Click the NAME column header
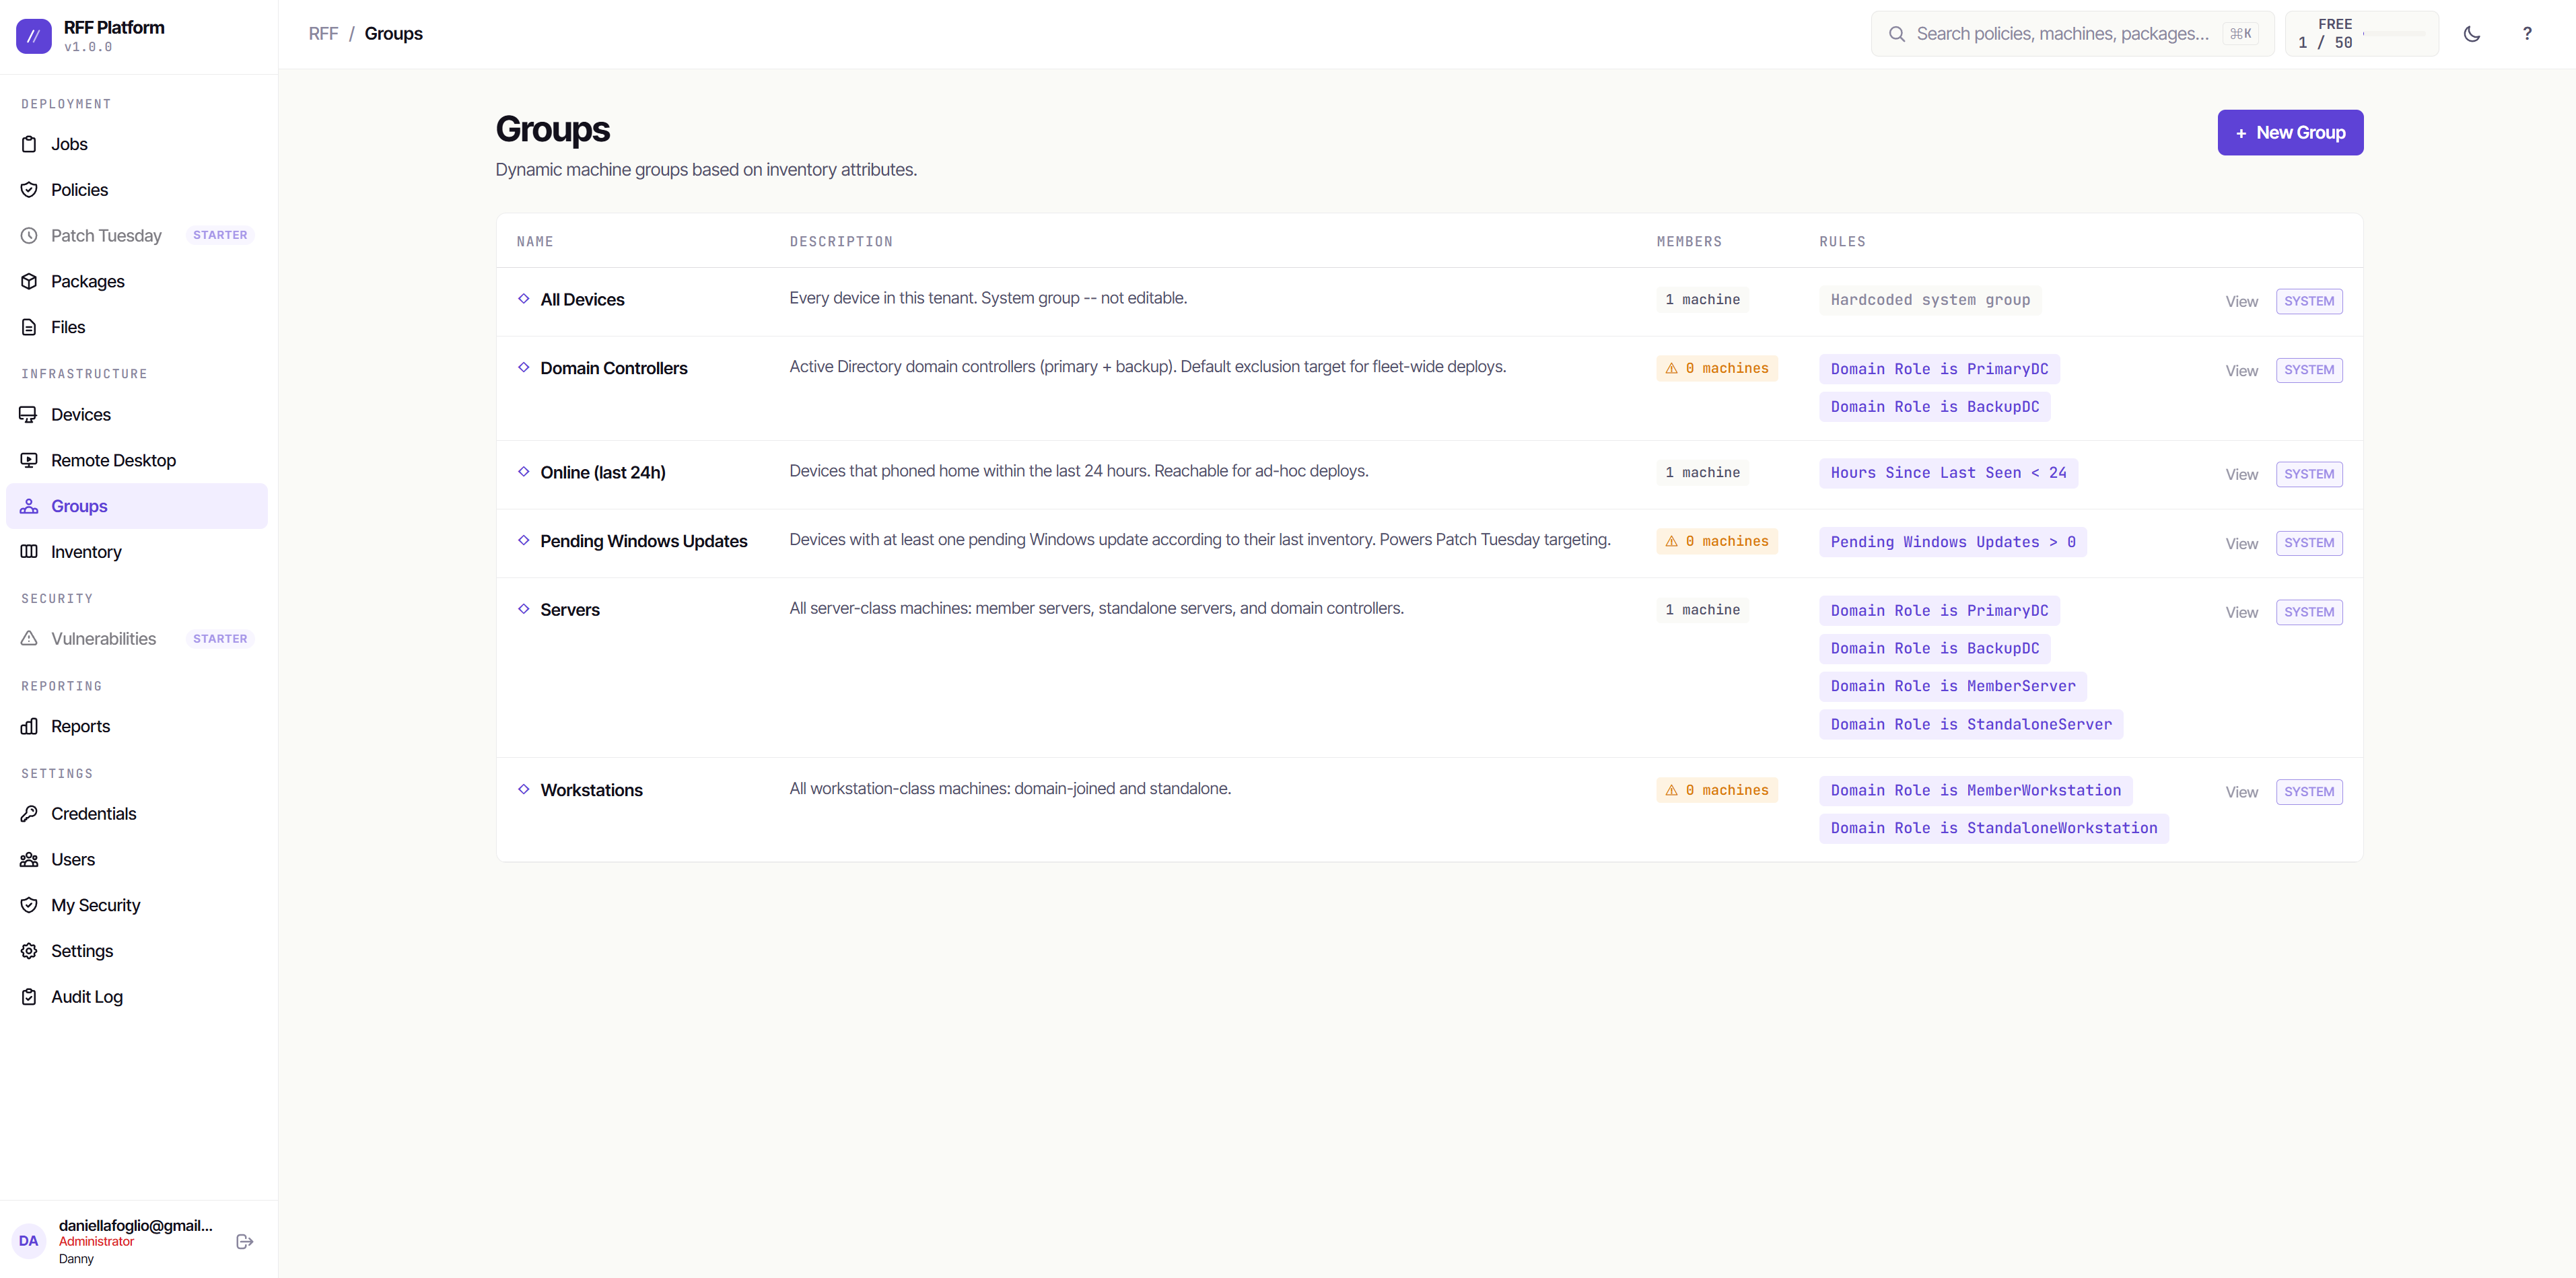 click(534, 242)
